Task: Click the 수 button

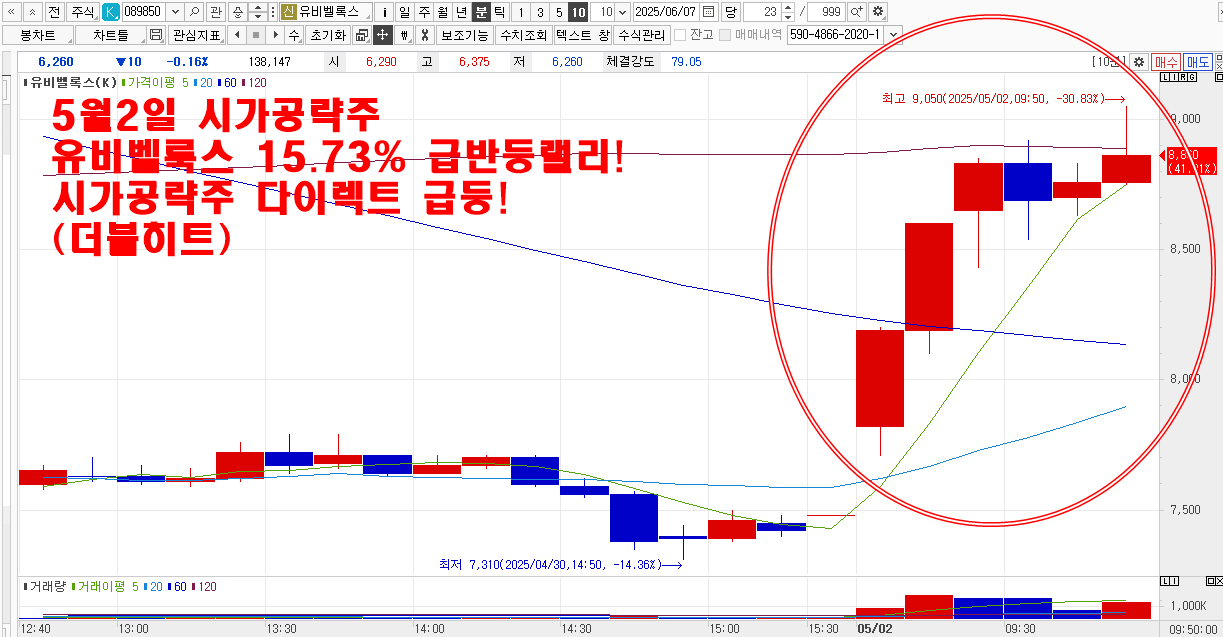Action: (294, 35)
